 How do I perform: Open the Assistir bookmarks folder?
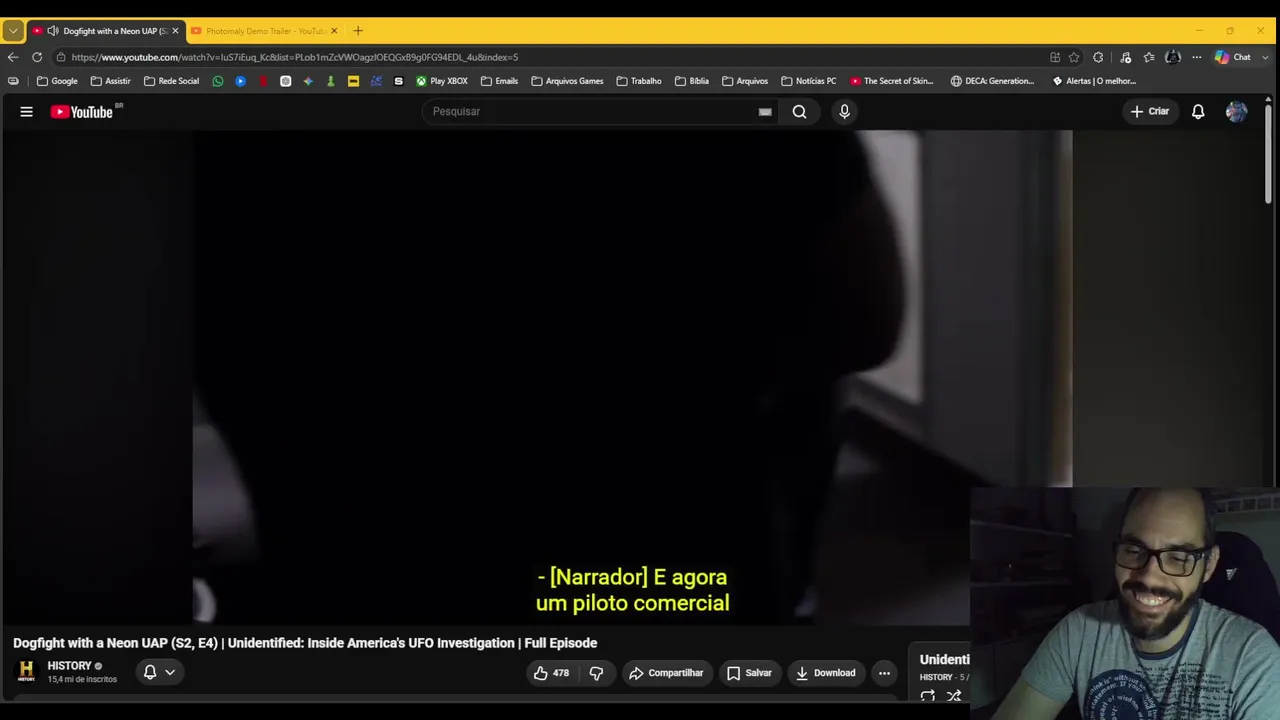(x=110, y=81)
